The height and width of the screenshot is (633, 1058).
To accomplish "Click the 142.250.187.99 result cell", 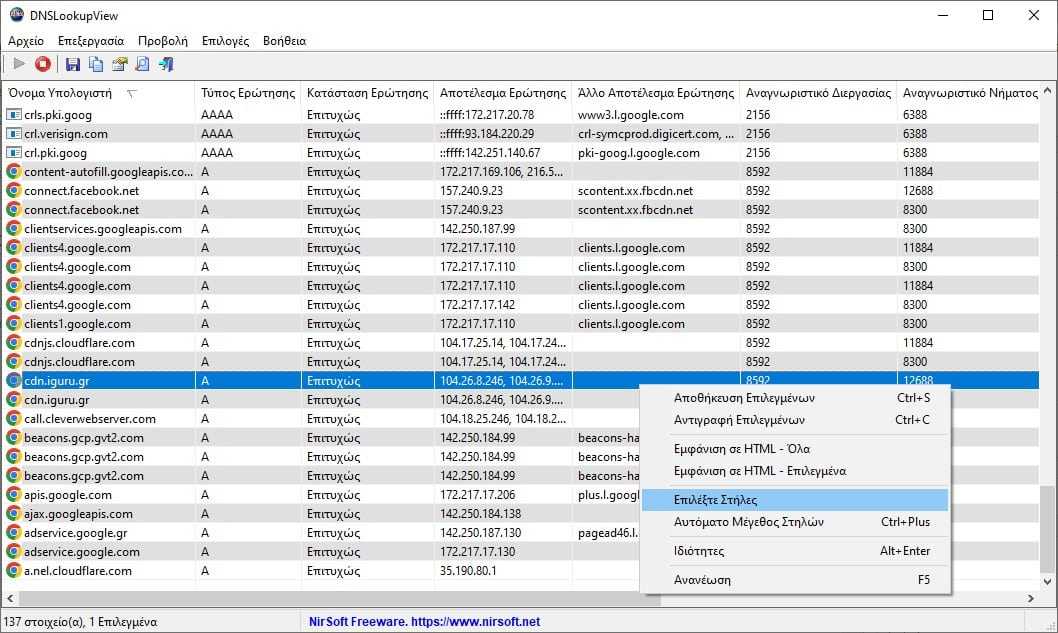I will pyautogui.click(x=478, y=229).
